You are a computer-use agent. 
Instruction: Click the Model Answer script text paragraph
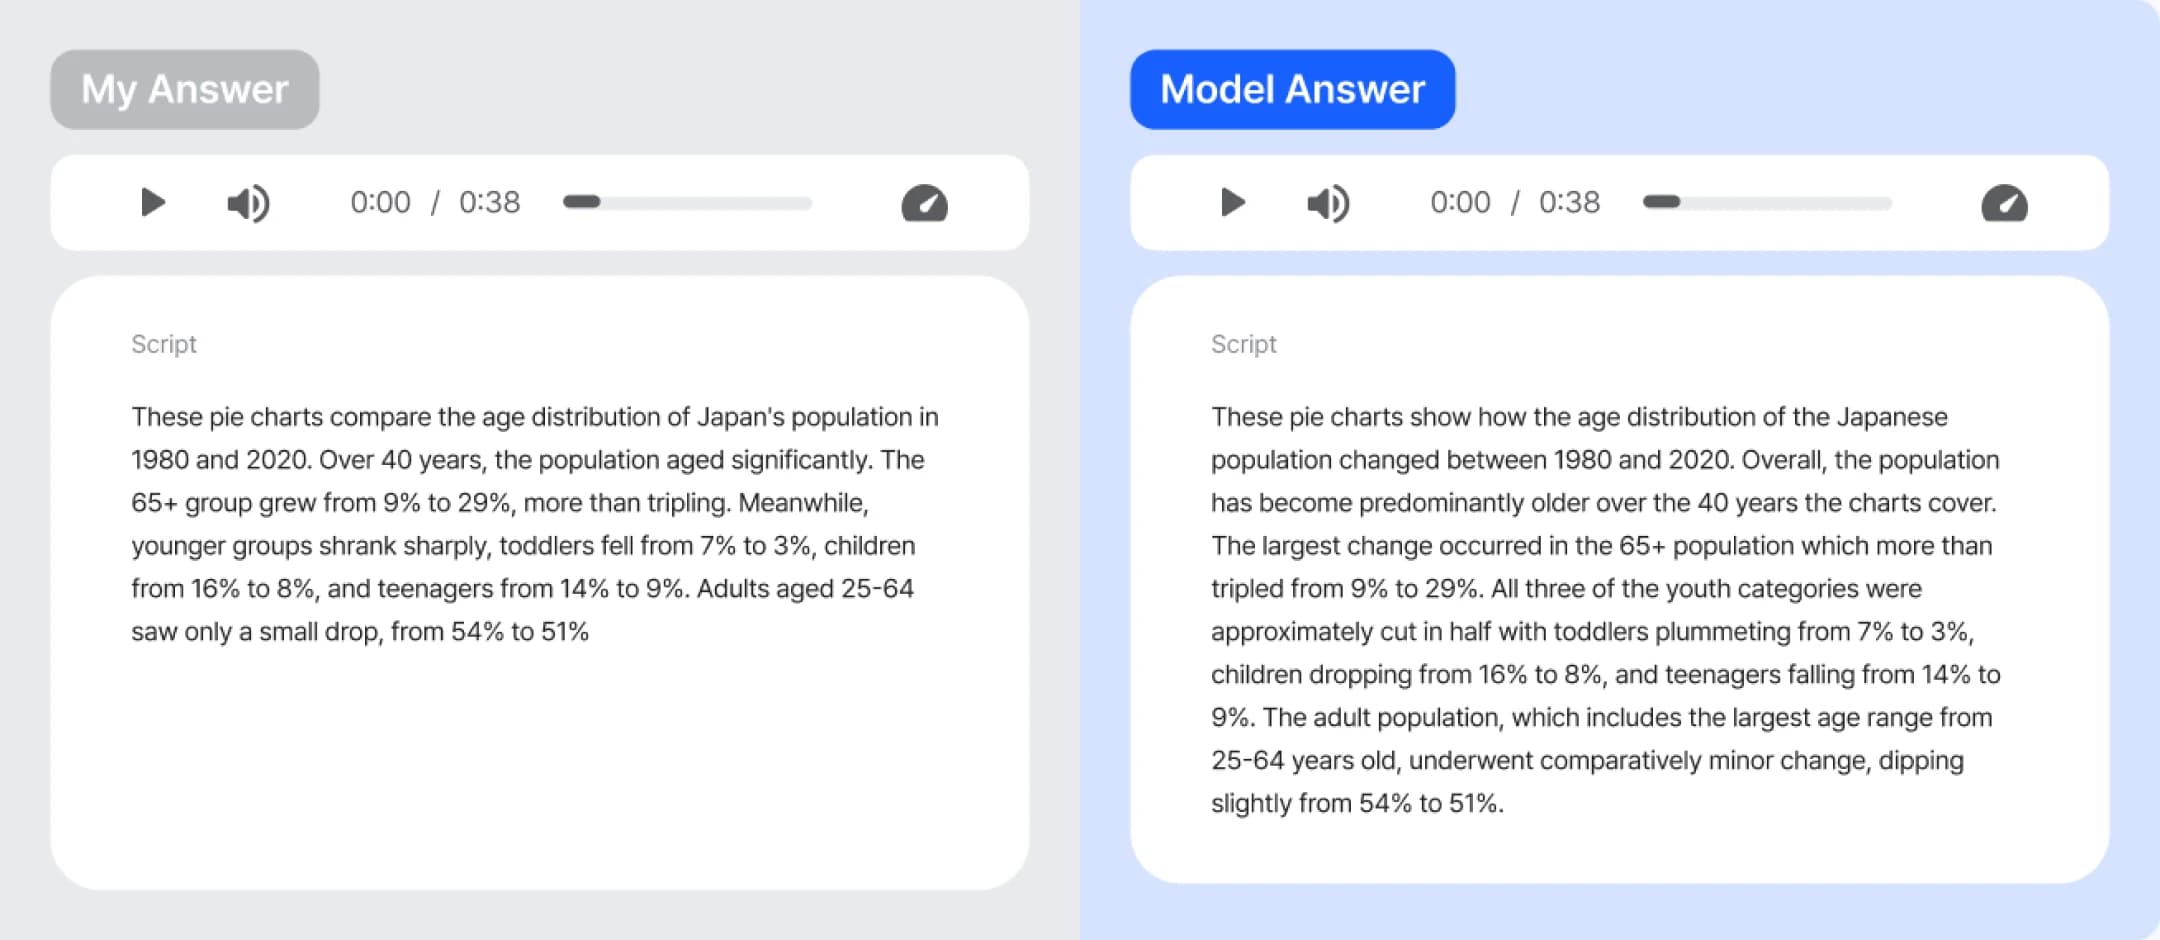tap(1606, 610)
